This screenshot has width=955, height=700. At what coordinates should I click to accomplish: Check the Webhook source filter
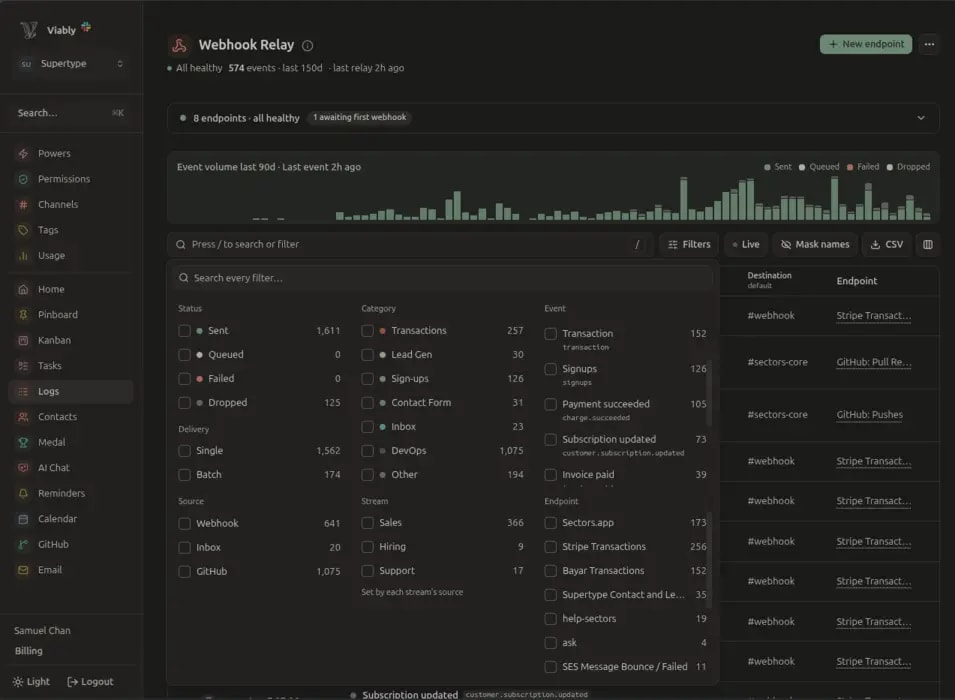(x=184, y=523)
